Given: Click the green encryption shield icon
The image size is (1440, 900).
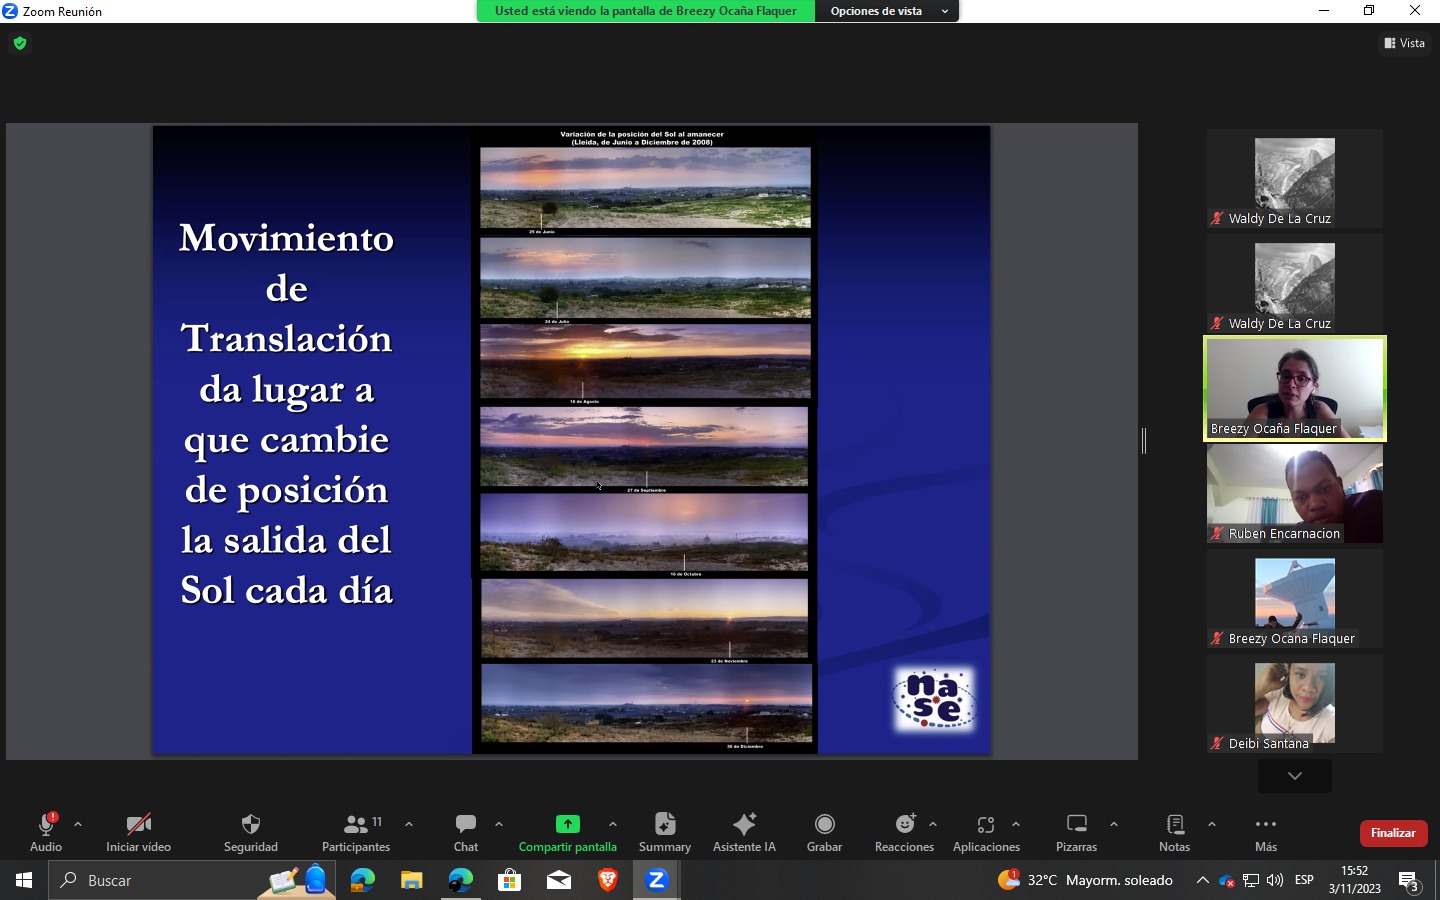Looking at the screenshot, I should tap(20, 43).
